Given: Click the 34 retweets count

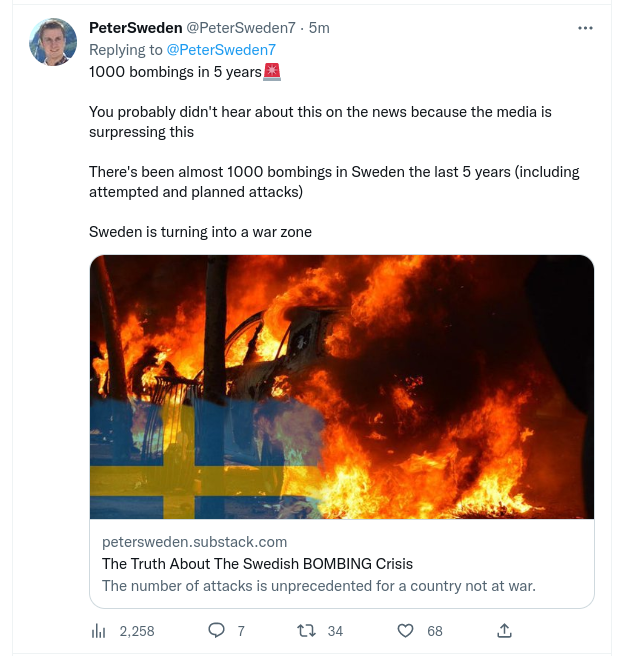Looking at the screenshot, I should pyautogui.click(x=335, y=631).
